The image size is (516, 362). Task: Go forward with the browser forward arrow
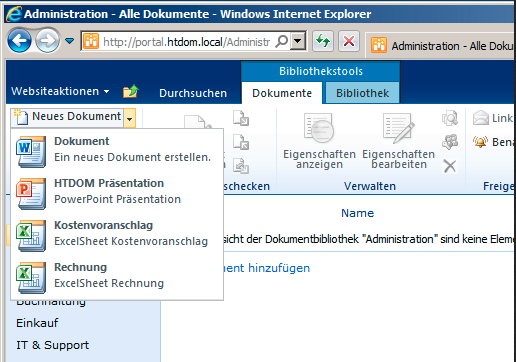[x=47, y=41]
